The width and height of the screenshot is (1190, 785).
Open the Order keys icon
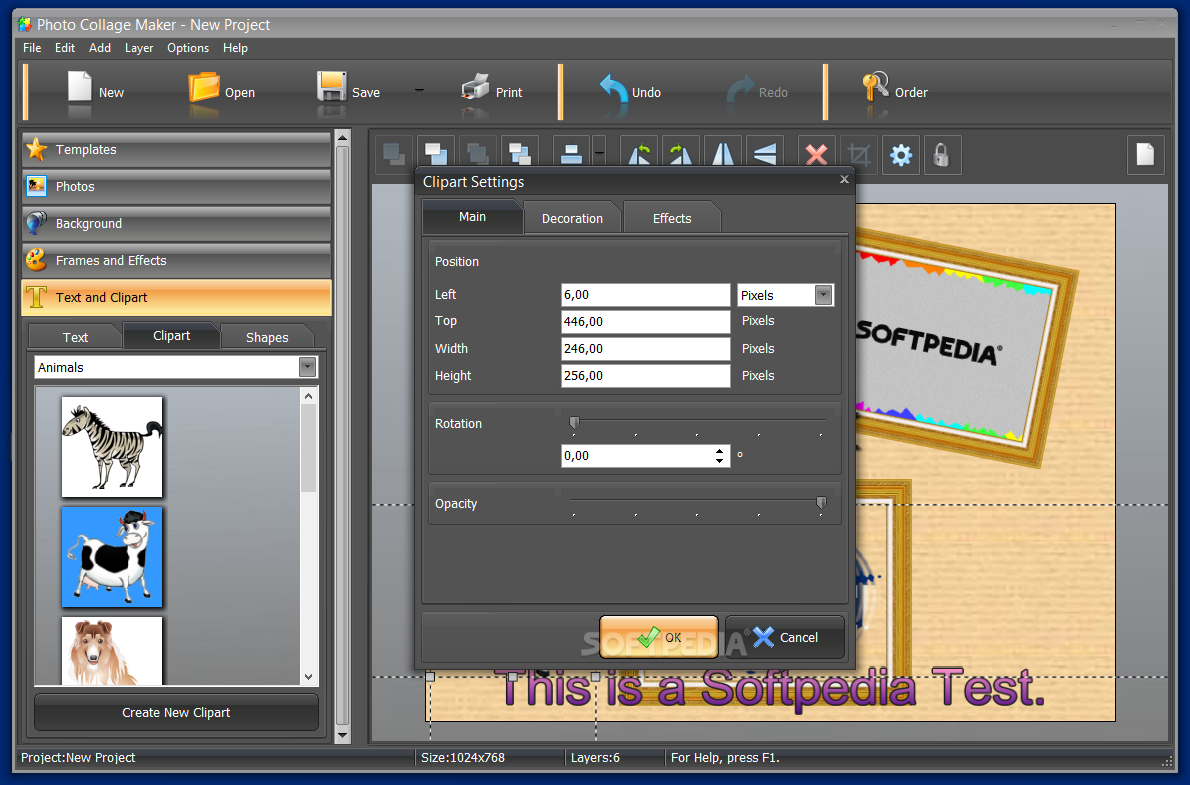(875, 87)
